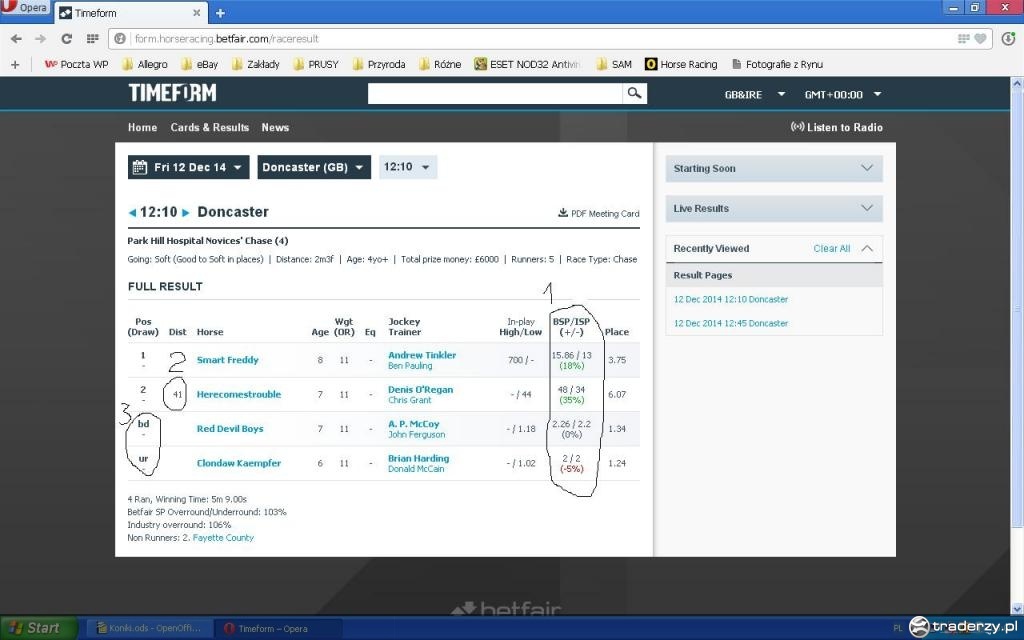The width and height of the screenshot is (1024, 640).
Task: Click the Opera menu button
Action: (25, 8)
